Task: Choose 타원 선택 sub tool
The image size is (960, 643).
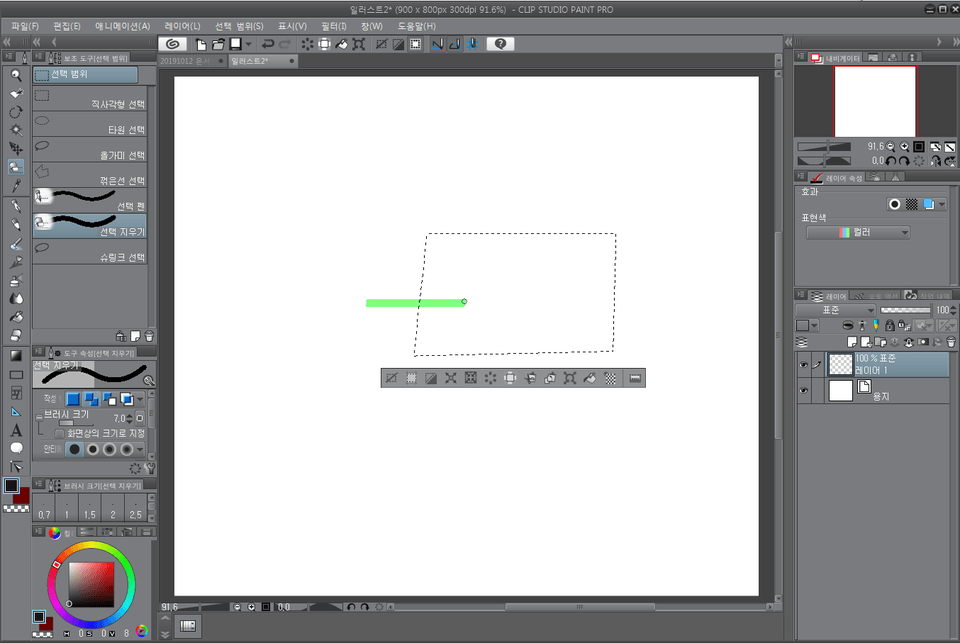Action: pyautogui.click(x=89, y=124)
